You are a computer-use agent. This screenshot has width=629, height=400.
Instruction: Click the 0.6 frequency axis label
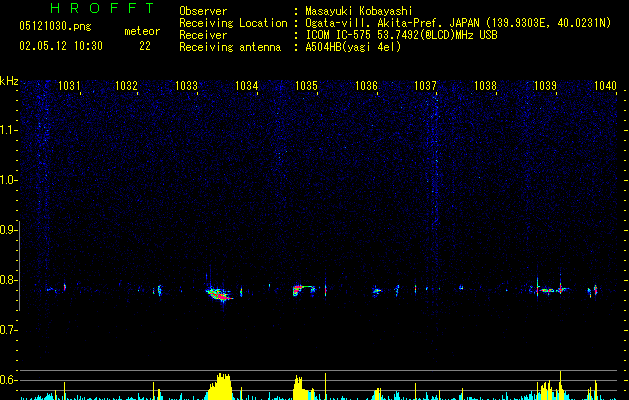(8, 380)
